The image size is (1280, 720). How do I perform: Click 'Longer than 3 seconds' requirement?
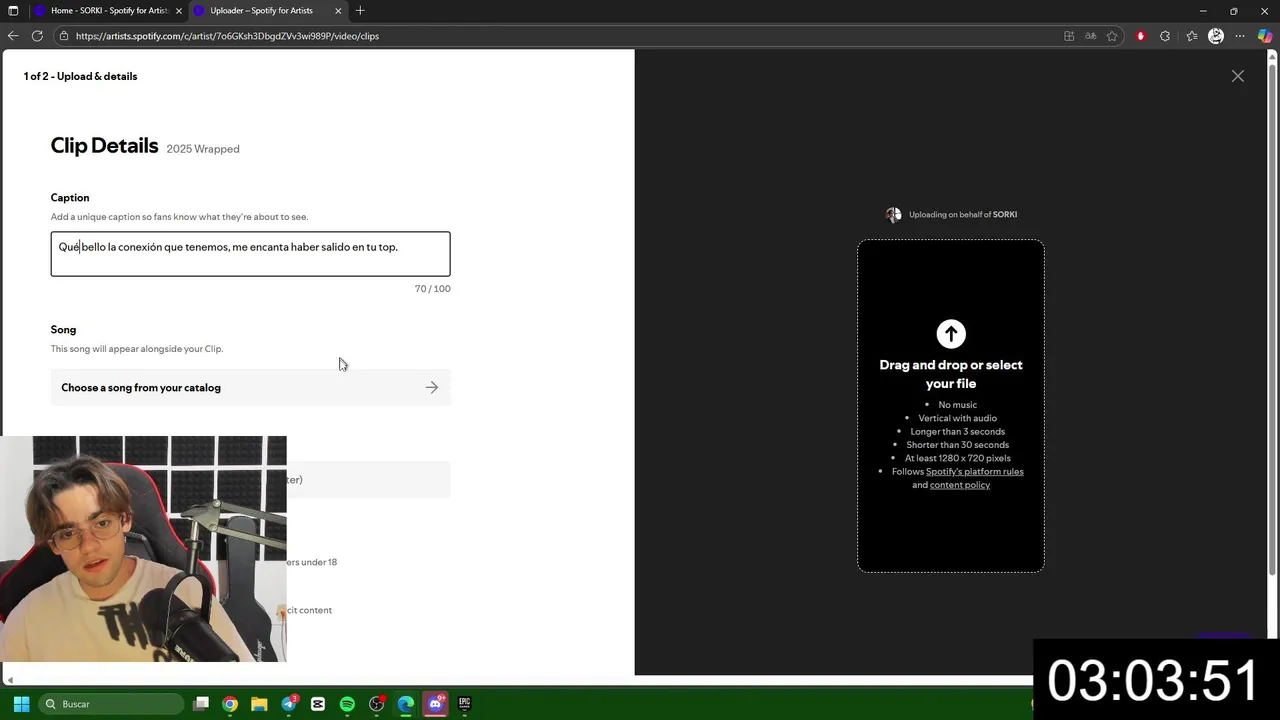[x=957, y=432]
